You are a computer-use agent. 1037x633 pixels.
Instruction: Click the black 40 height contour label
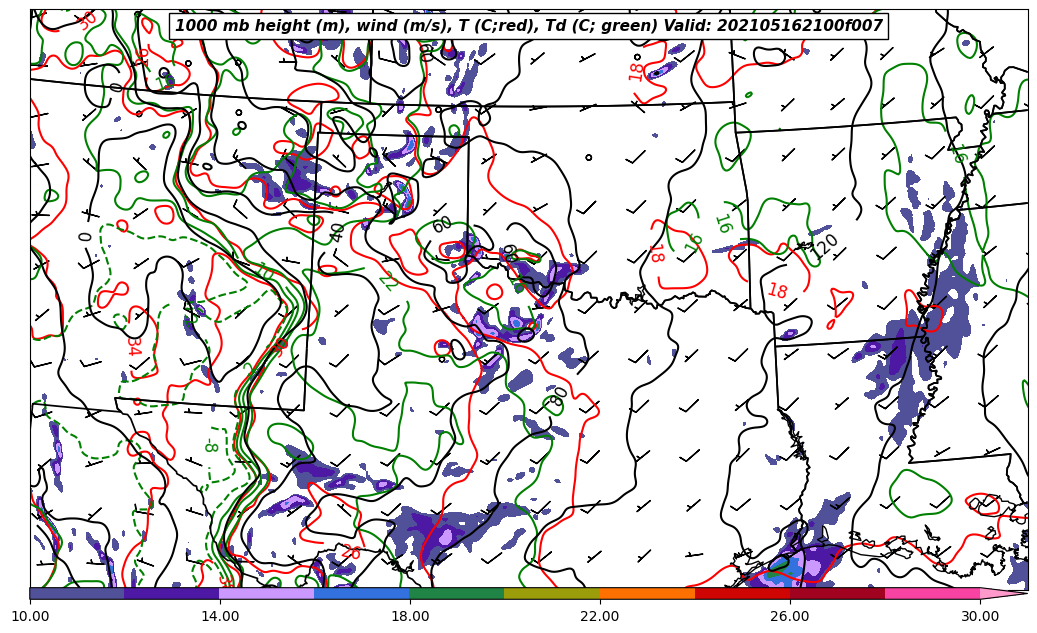[x=337, y=233]
